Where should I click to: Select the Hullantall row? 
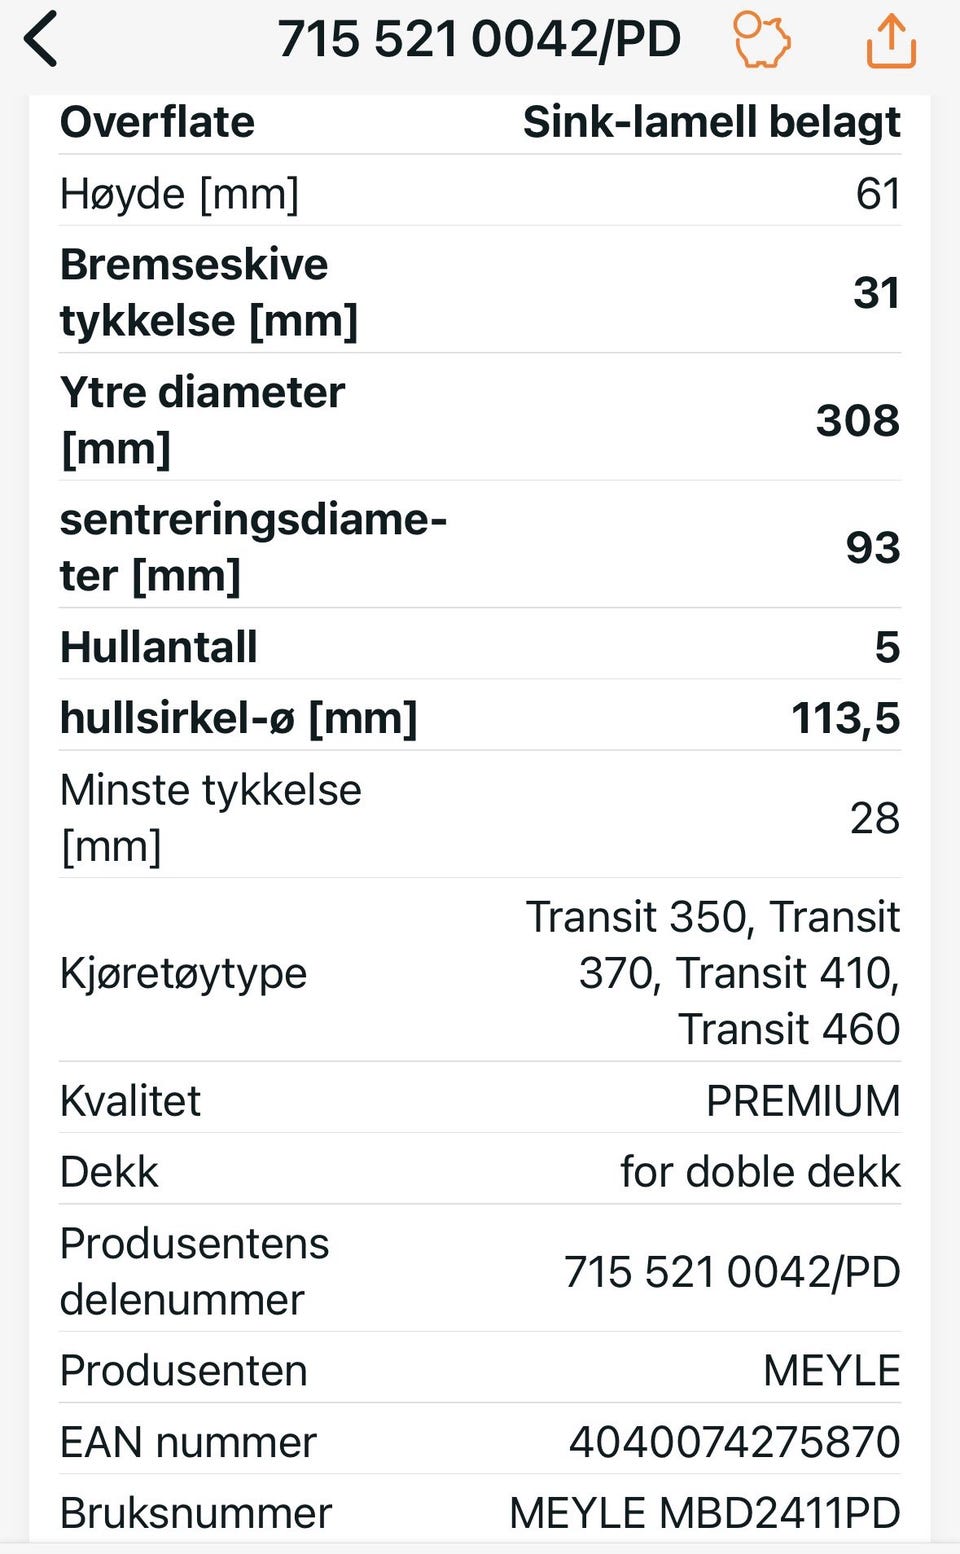(480, 646)
